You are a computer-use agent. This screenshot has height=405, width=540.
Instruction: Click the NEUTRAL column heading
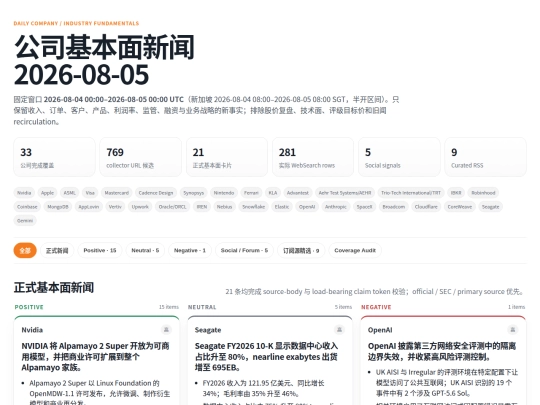pyautogui.click(x=202, y=307)
